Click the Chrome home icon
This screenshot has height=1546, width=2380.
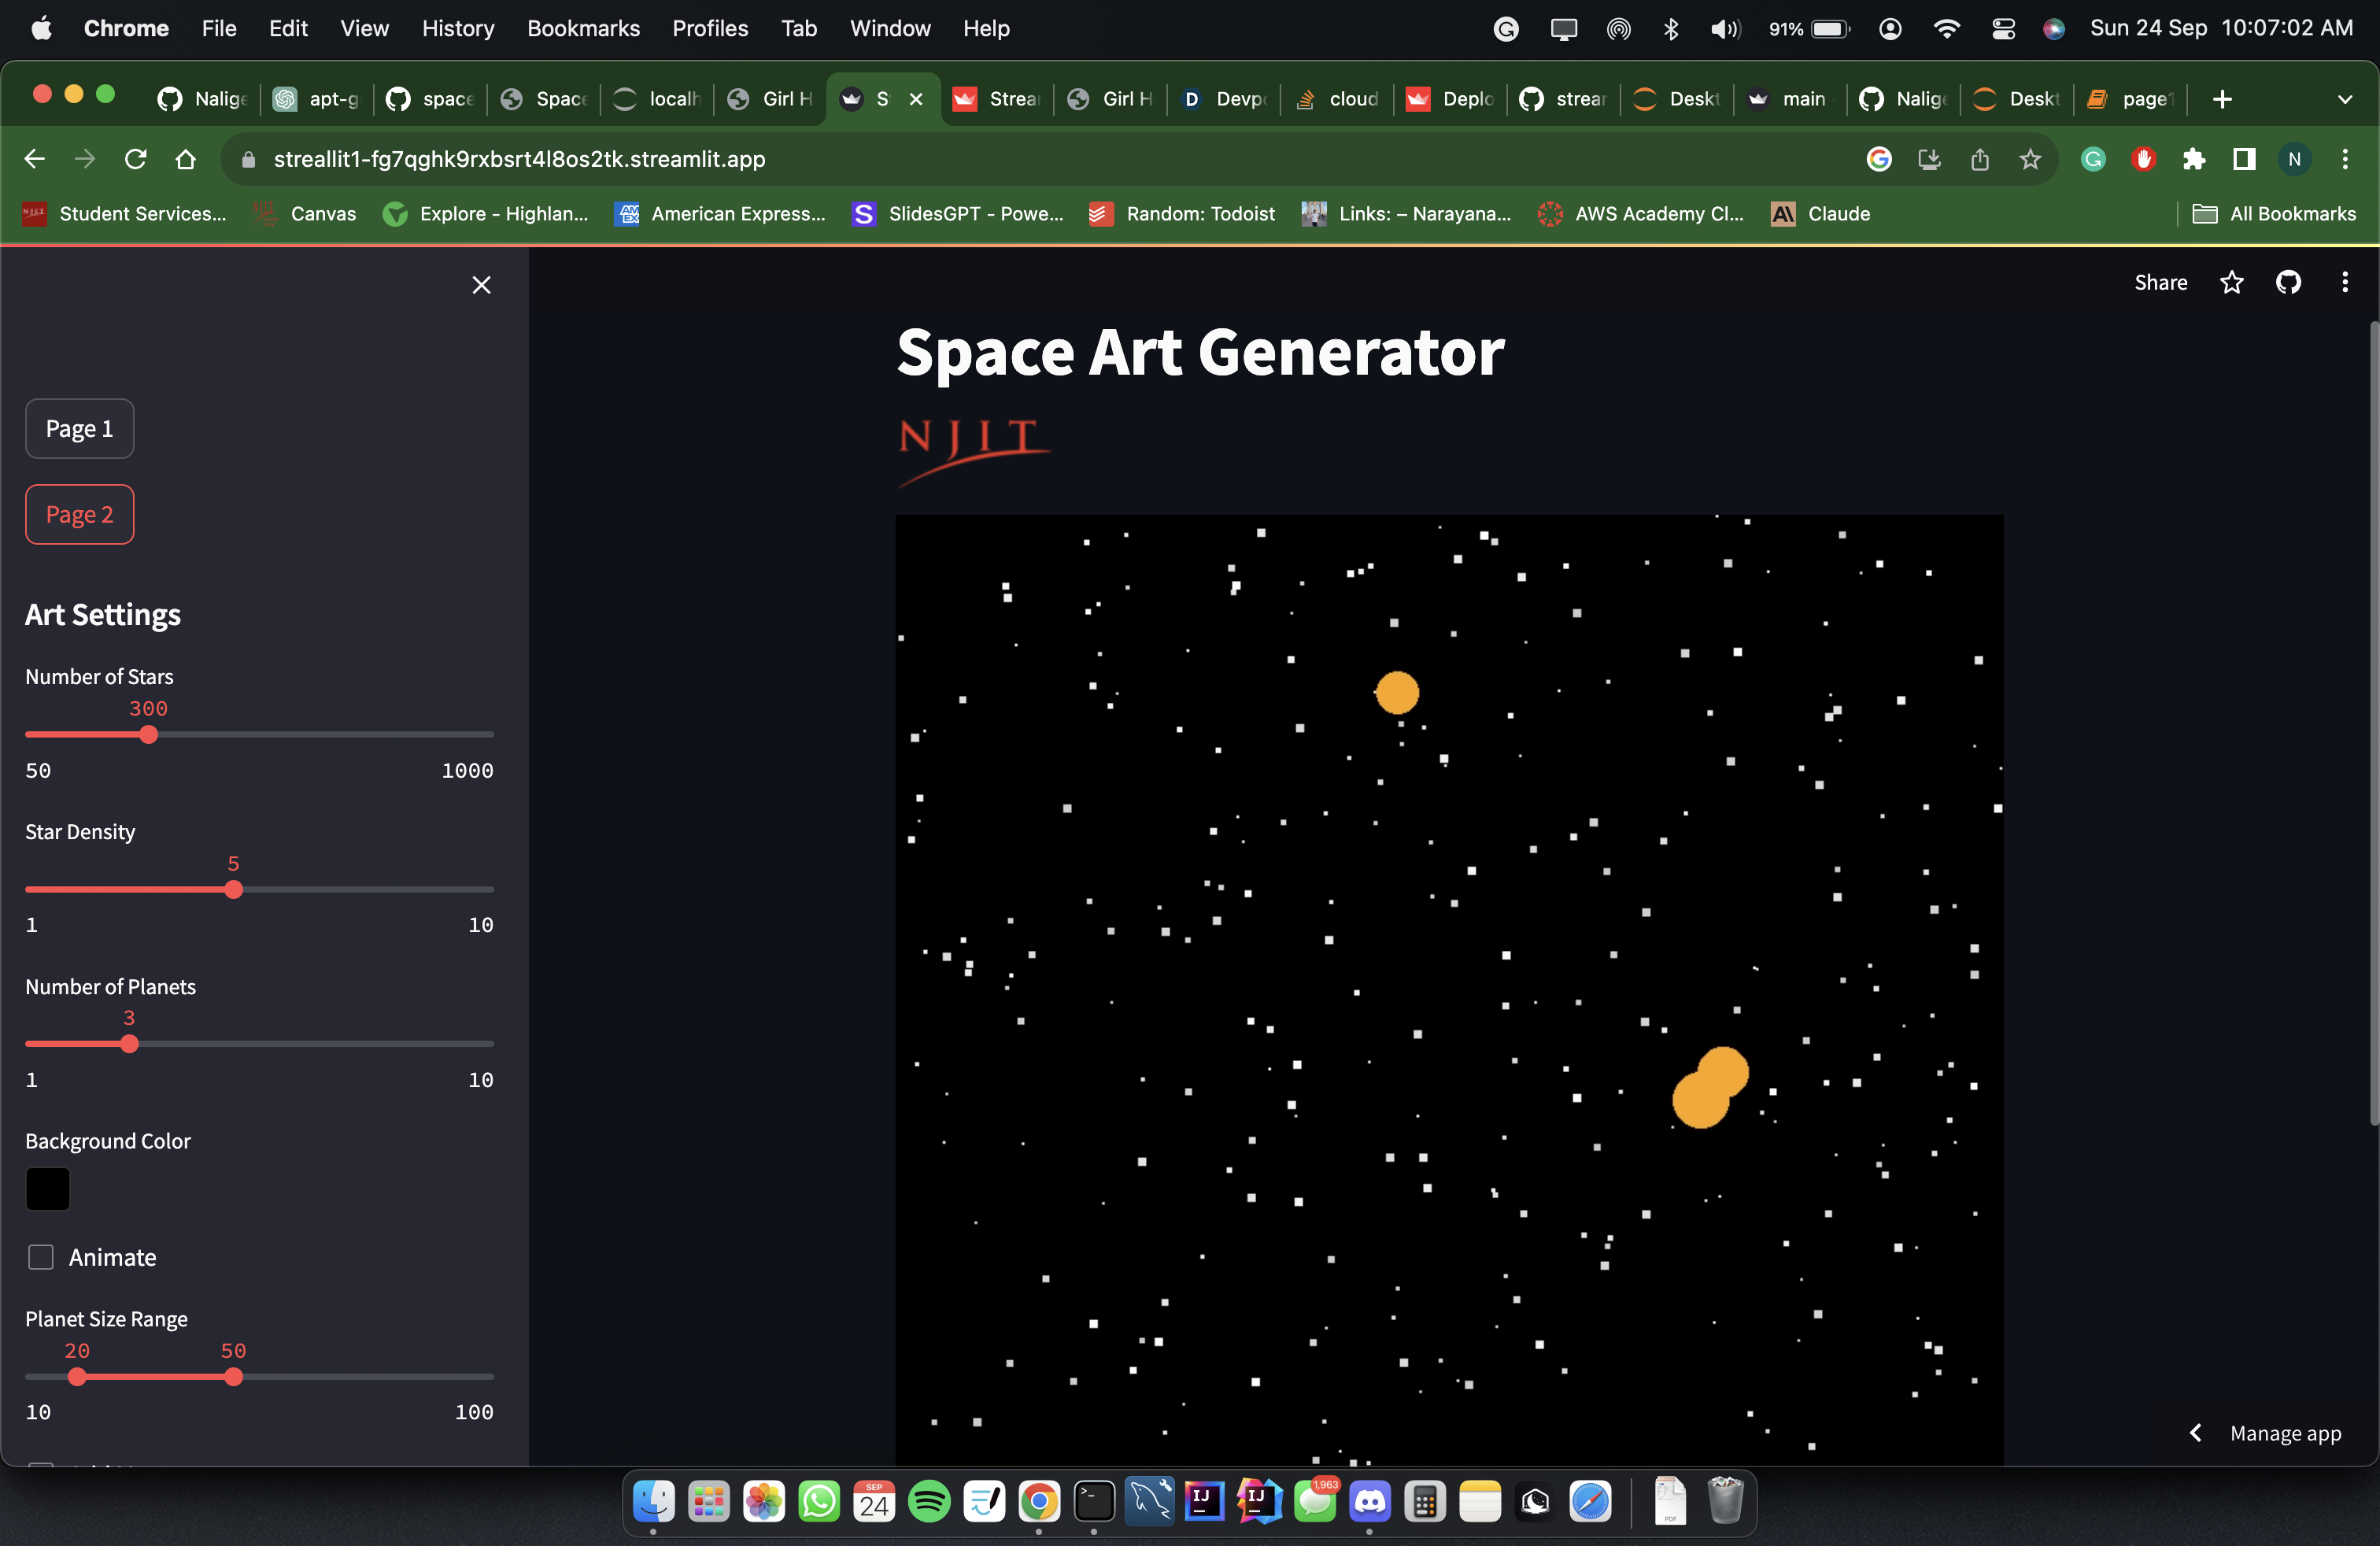coord(185,159)
